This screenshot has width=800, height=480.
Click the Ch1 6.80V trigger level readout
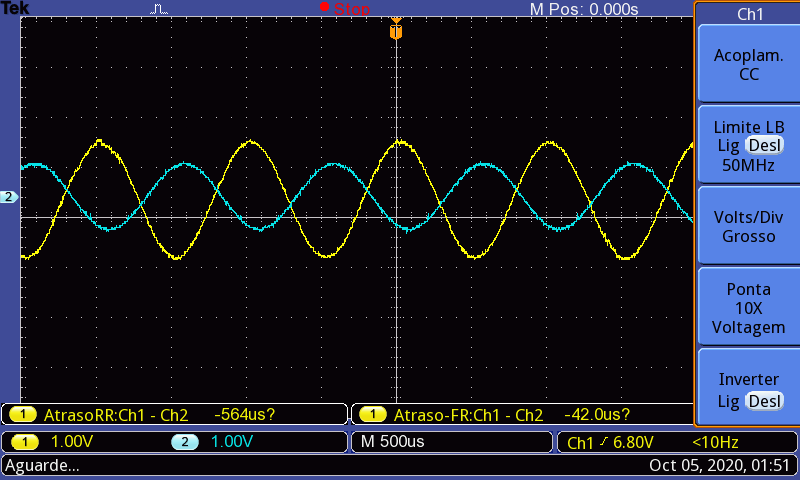[x=610, y=442]
